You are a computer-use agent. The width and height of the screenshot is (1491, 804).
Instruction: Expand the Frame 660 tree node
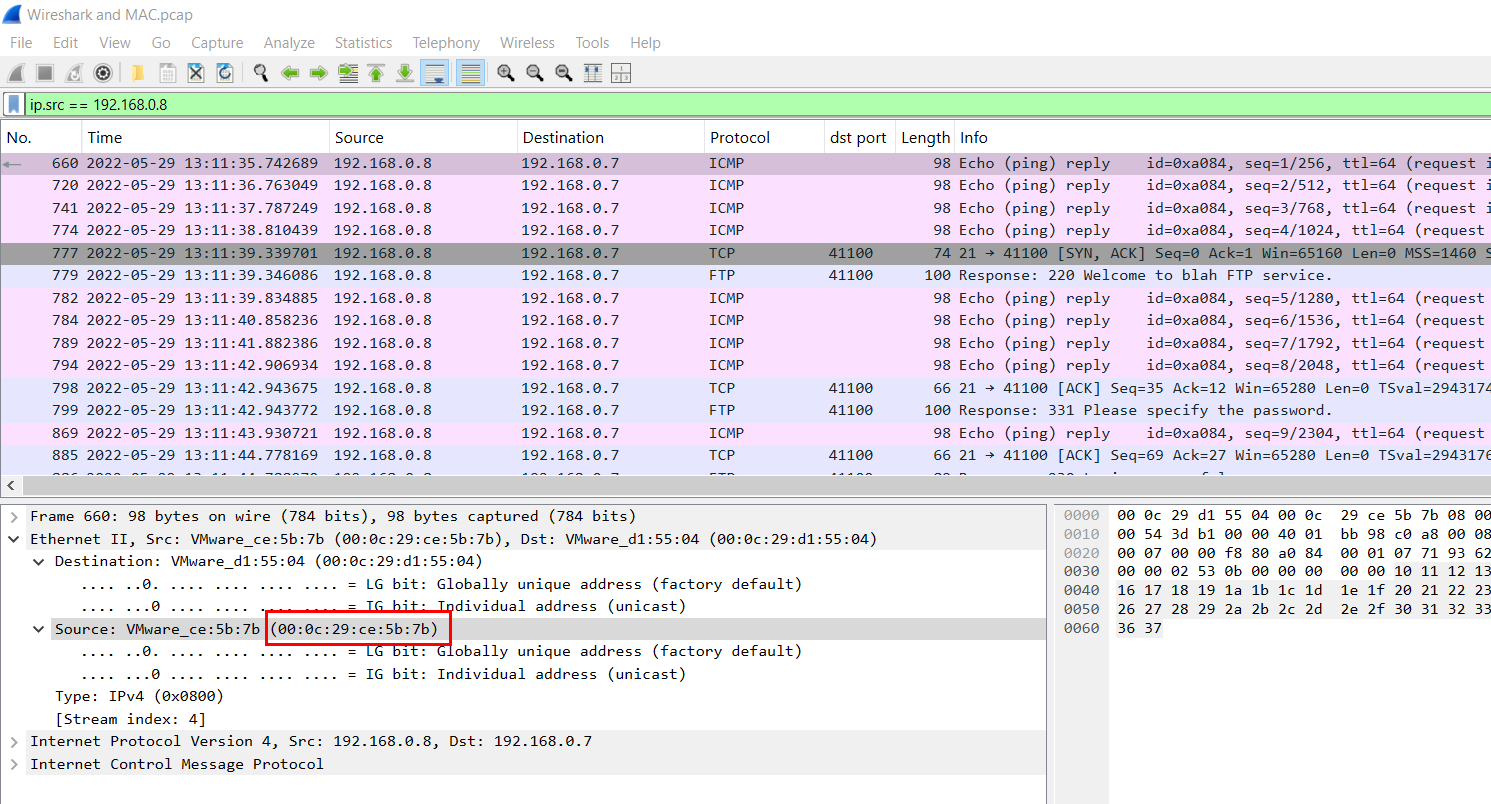coord(14,517)
